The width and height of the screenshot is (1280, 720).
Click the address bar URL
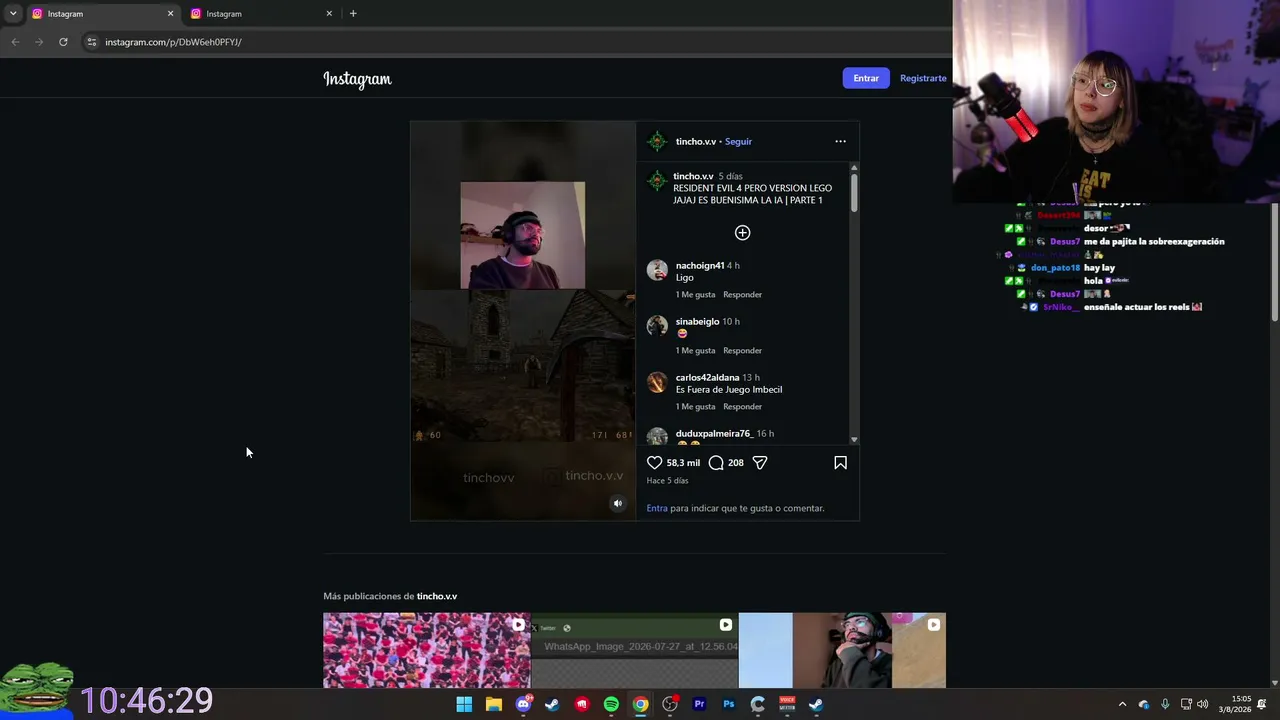[174, 42]
